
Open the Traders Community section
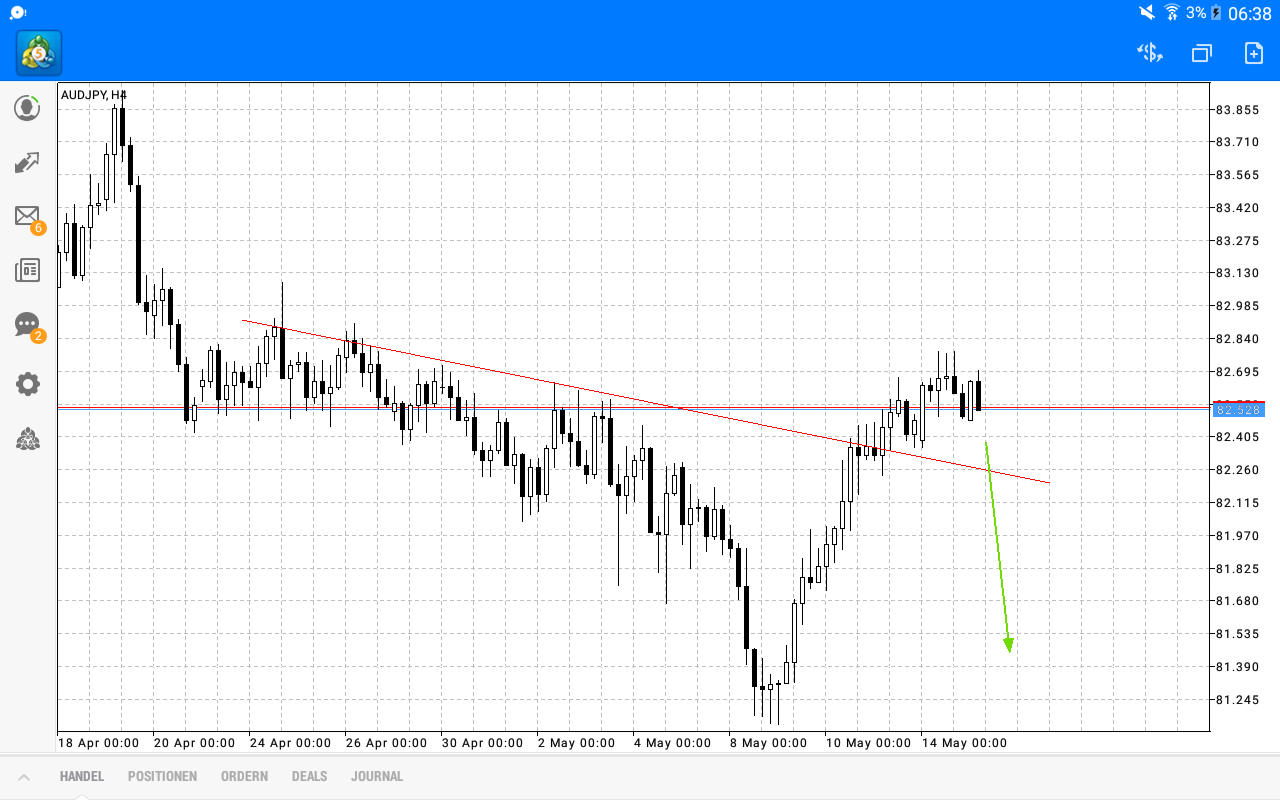(x=27, y=438)
